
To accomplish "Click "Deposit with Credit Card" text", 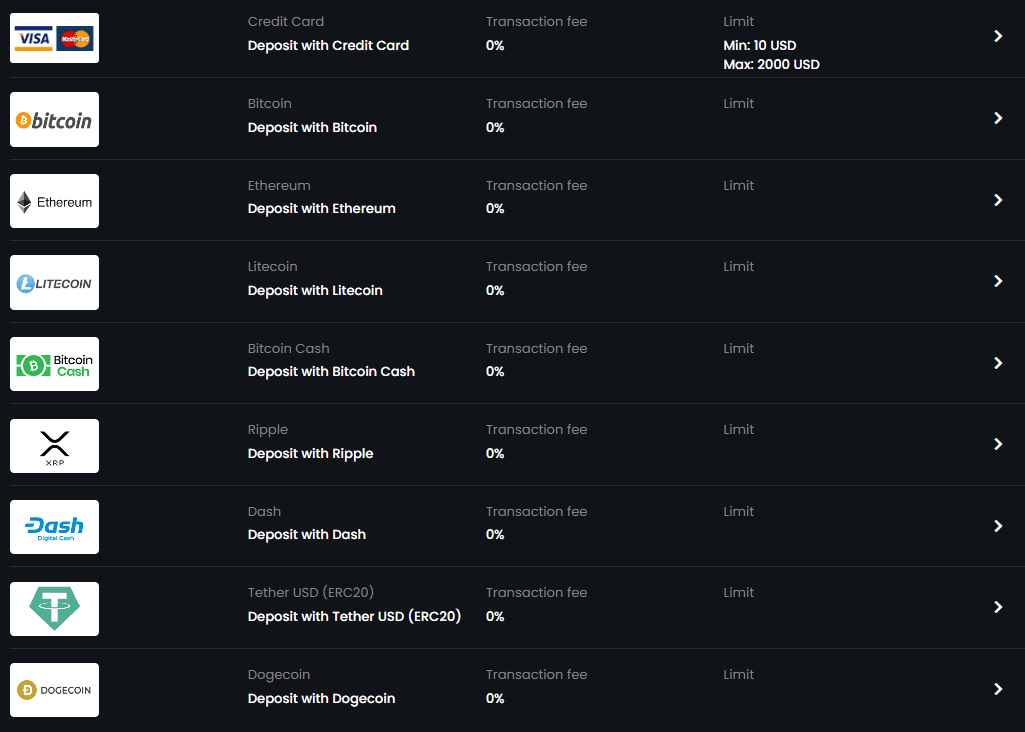I will 328,45.
